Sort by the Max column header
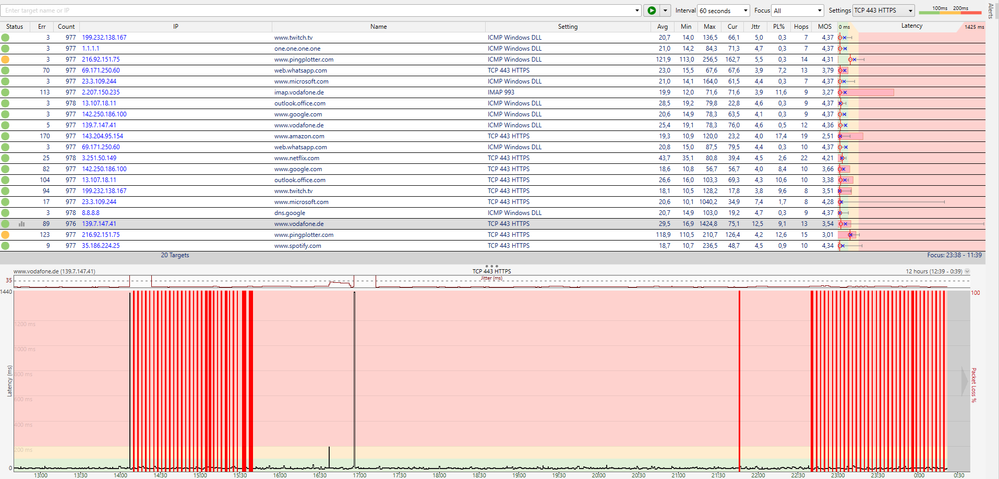This screenshot has width=999, height=479. 709,27
